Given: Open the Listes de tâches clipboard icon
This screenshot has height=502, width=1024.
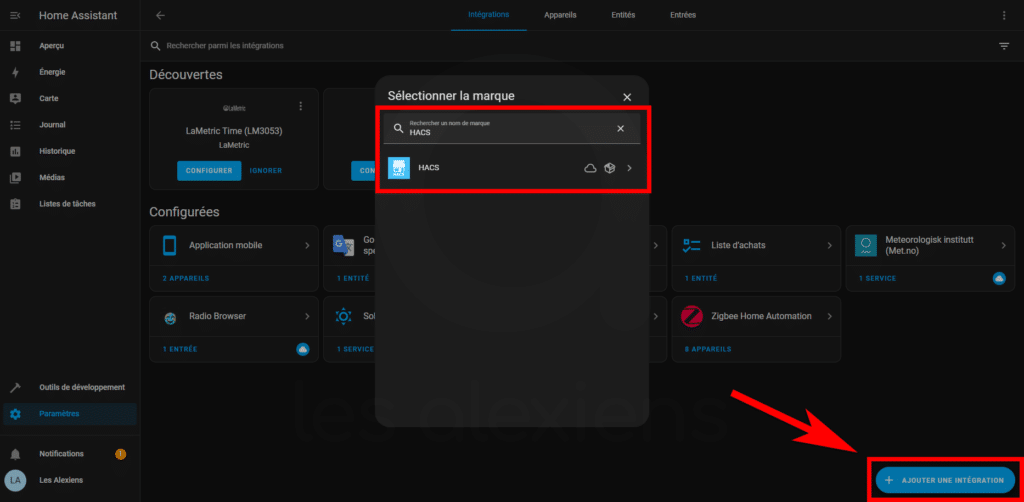Looking at the screenshot, I should 15,204.
